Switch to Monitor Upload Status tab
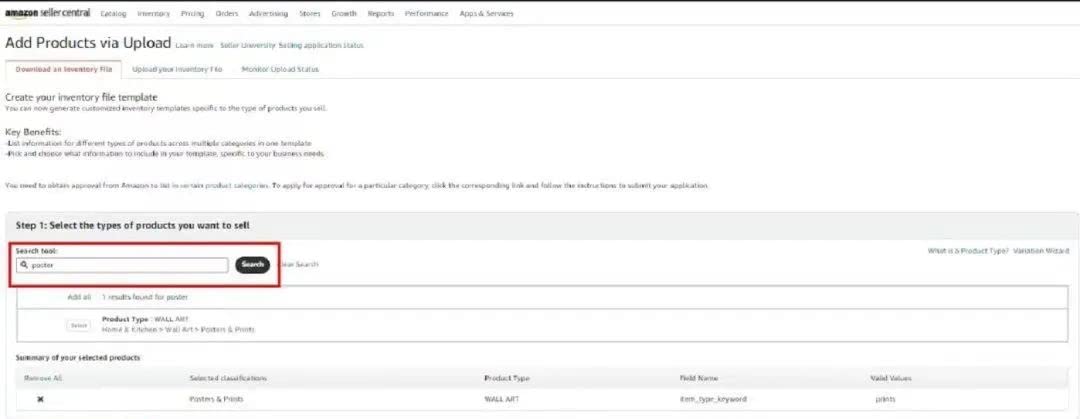 point(280,69)
